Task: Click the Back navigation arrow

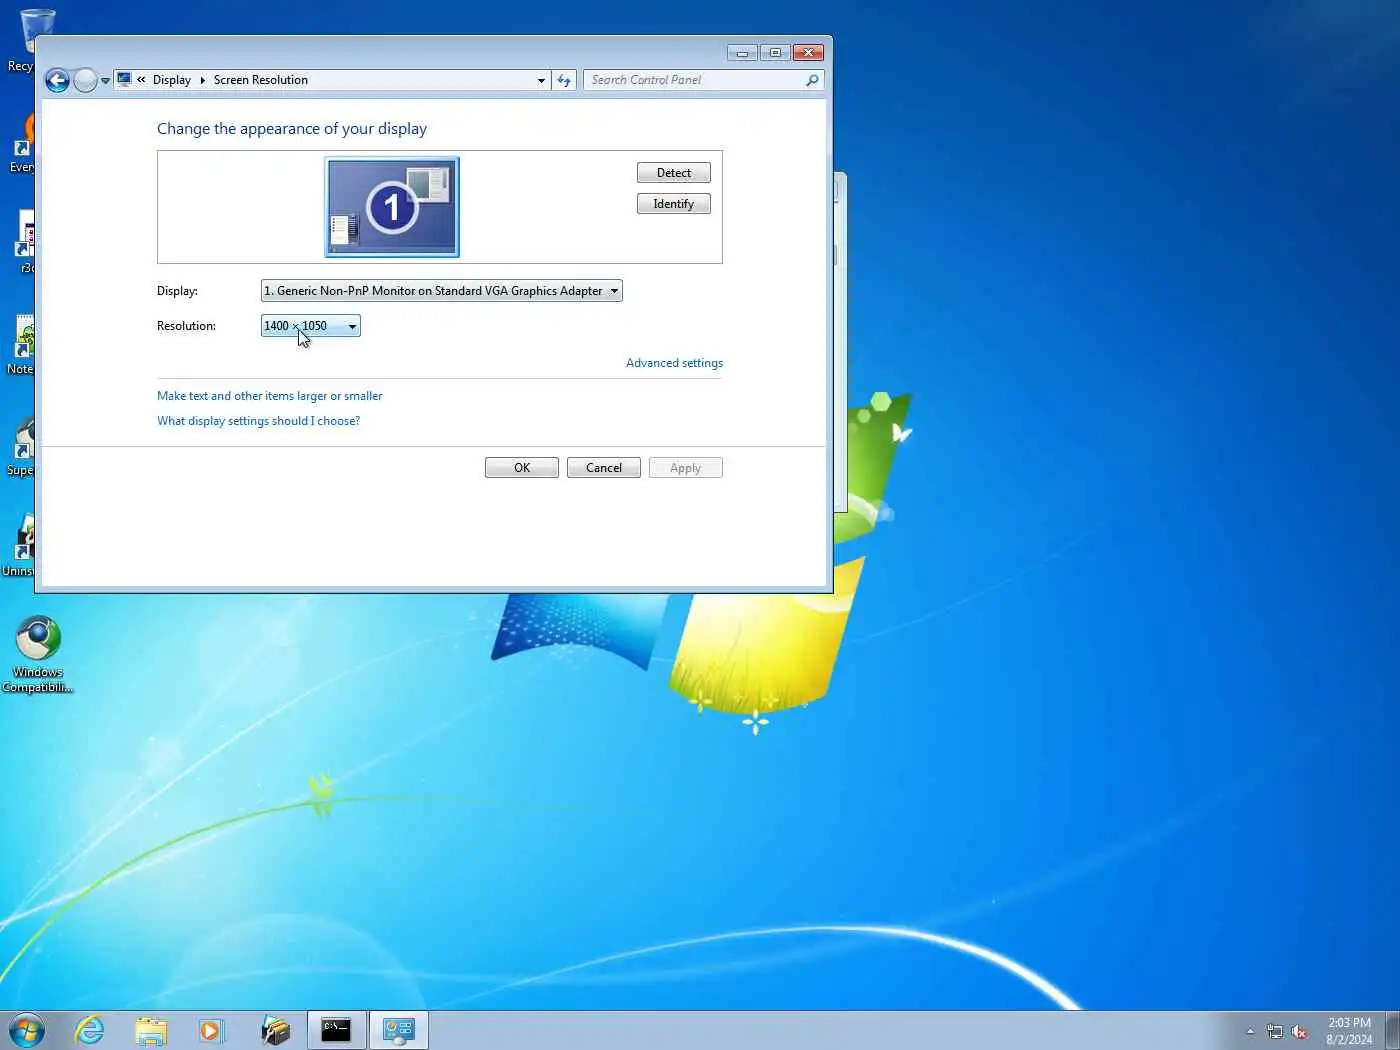Action: (57, 81)
